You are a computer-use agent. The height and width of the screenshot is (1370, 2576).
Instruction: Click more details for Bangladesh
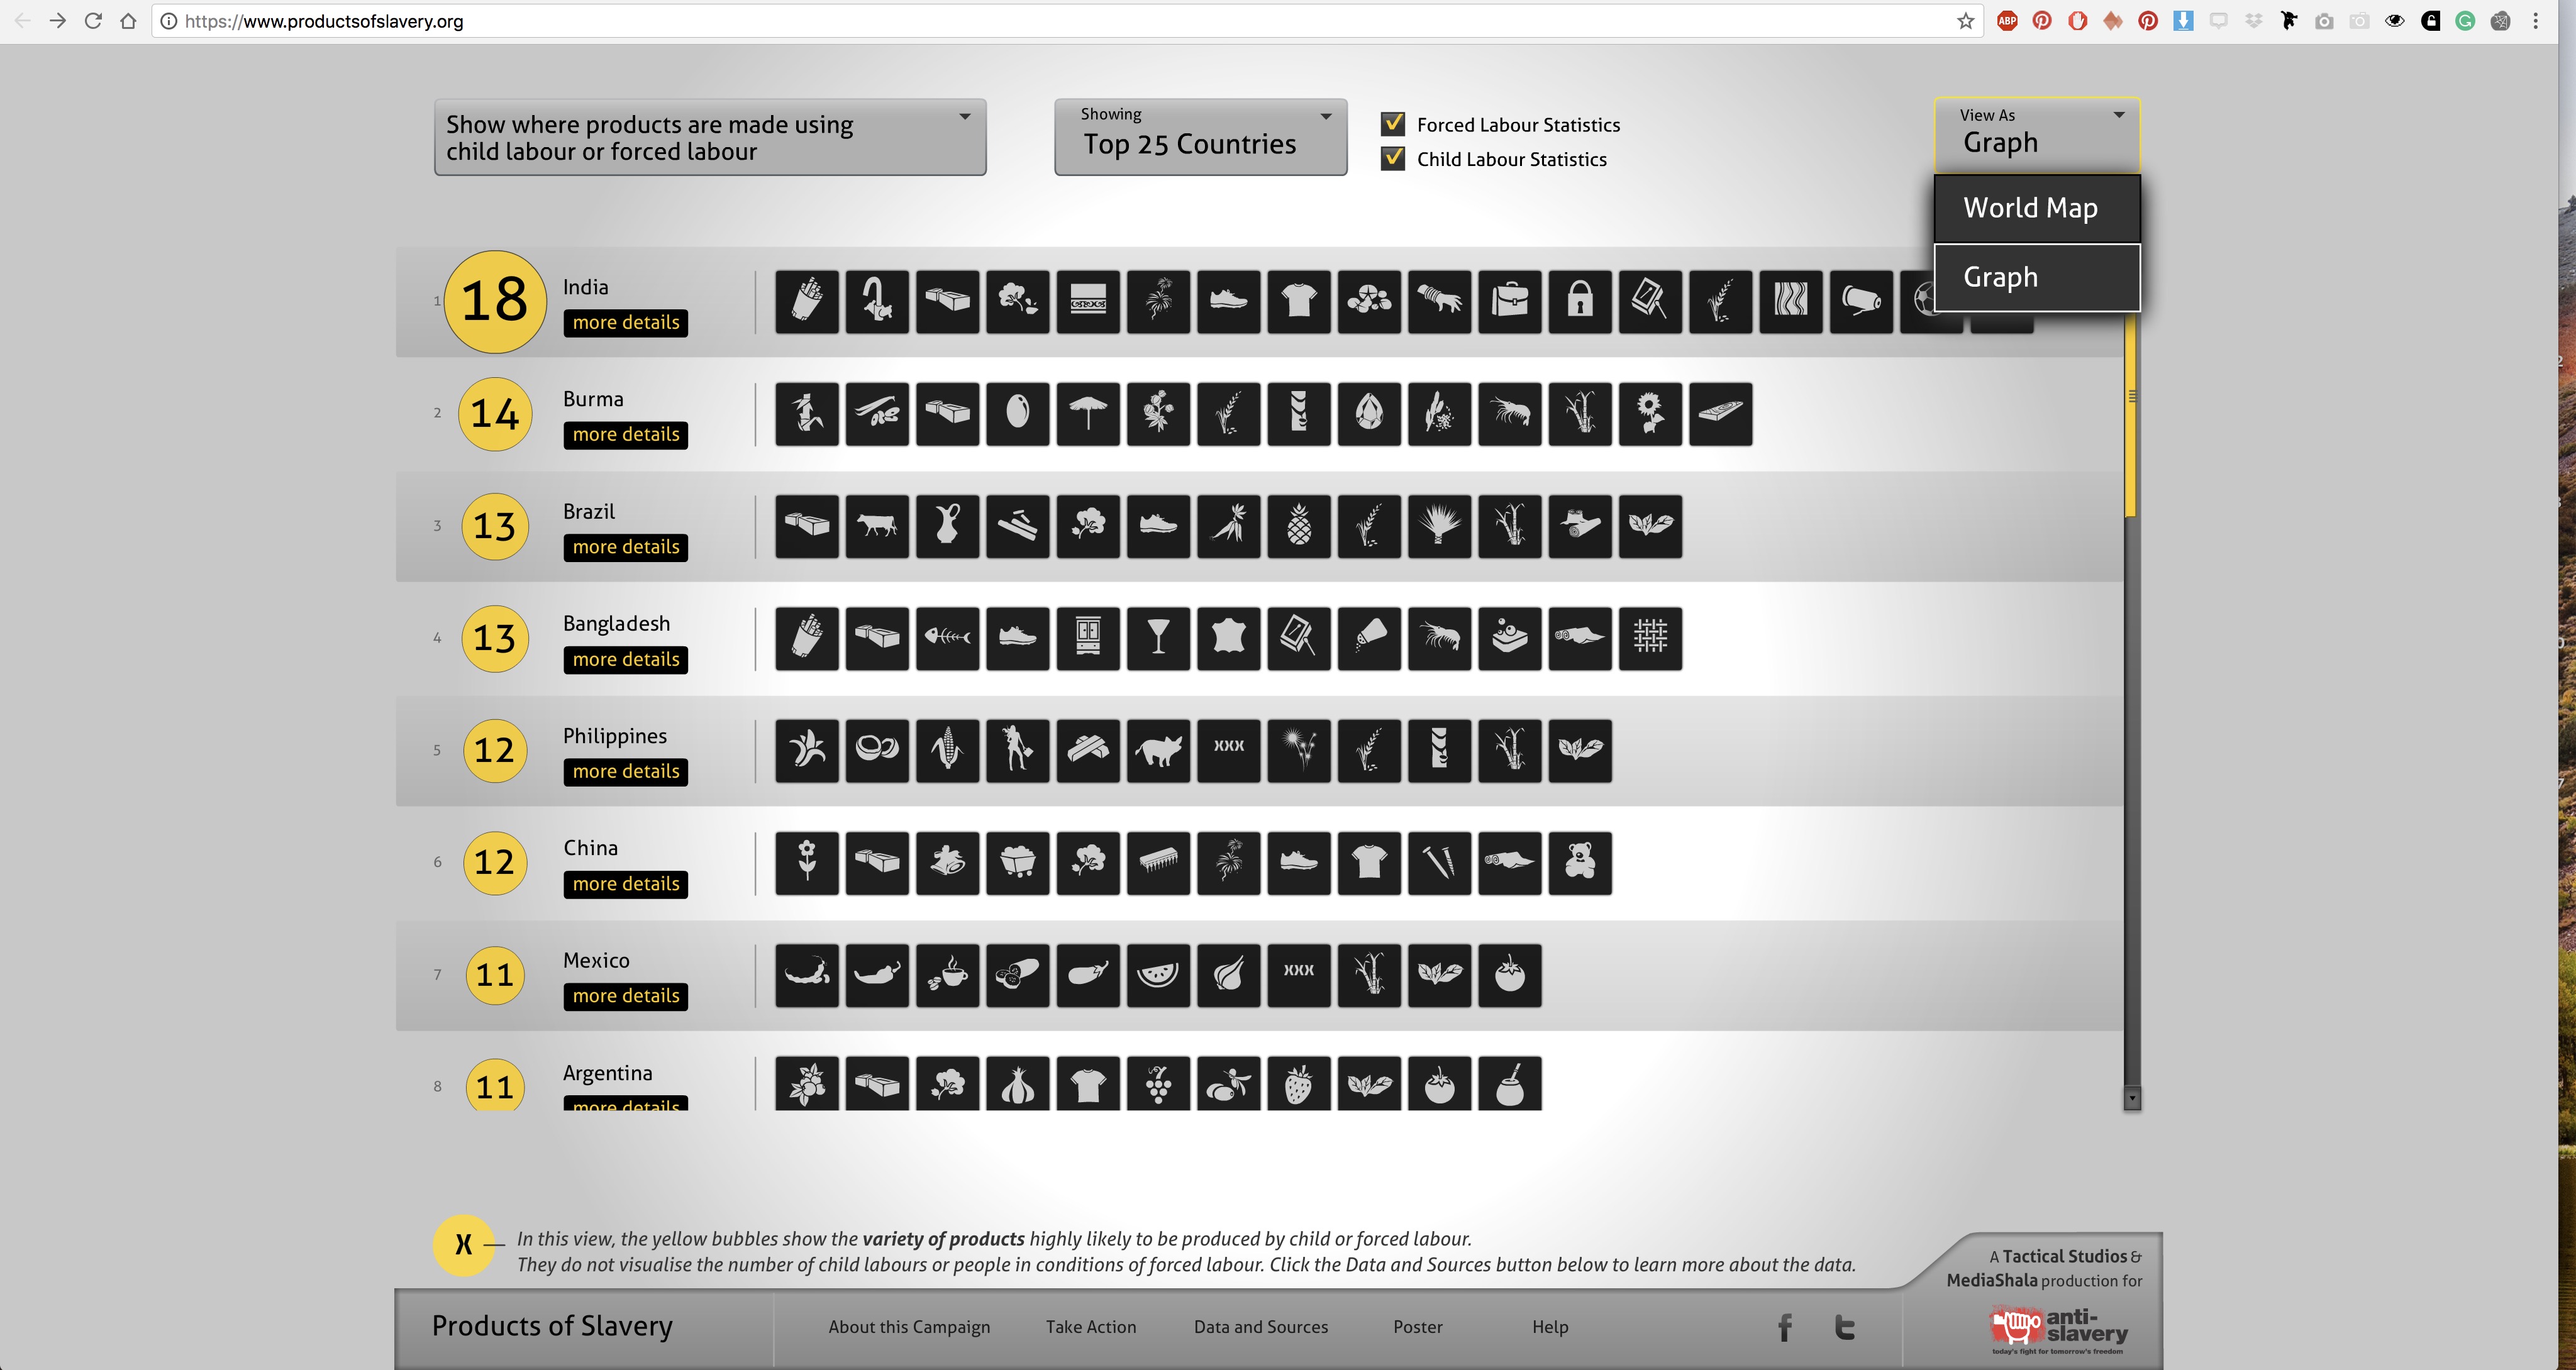click(x=626, y=660)
